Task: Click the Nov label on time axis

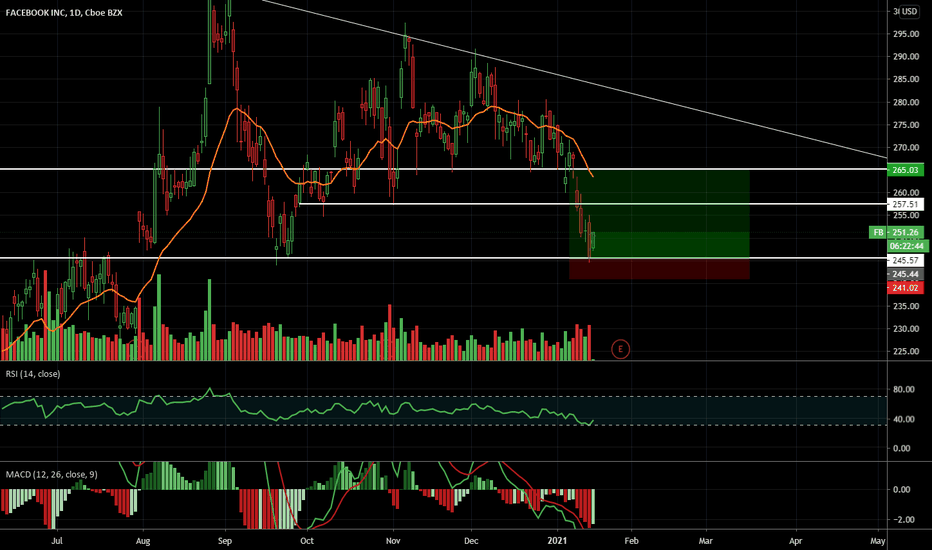Action: (393, 540)
